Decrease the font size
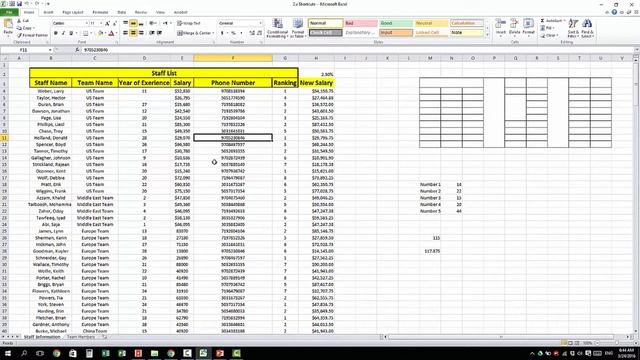 [x=114, y=23]
